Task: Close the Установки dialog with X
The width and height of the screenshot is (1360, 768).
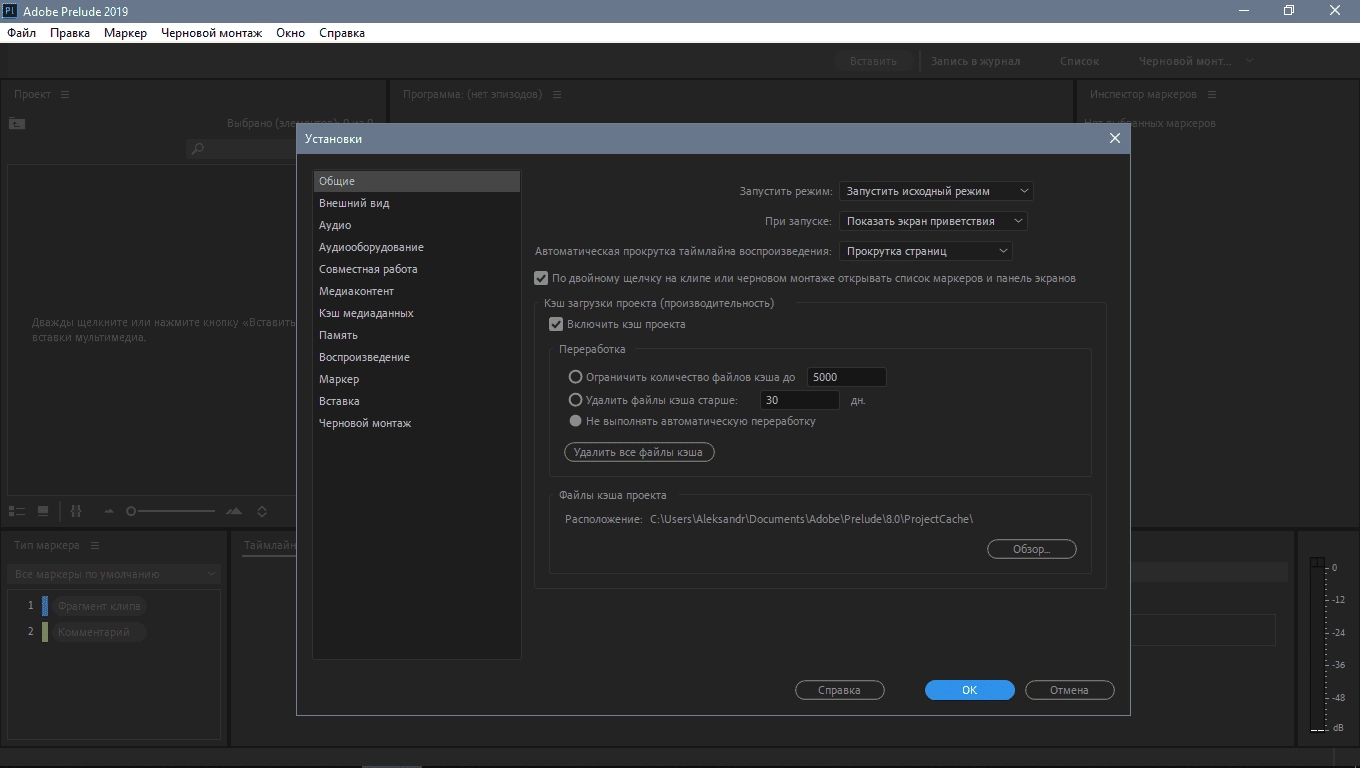Action: pyautogui.click(x=1115, y=138)
